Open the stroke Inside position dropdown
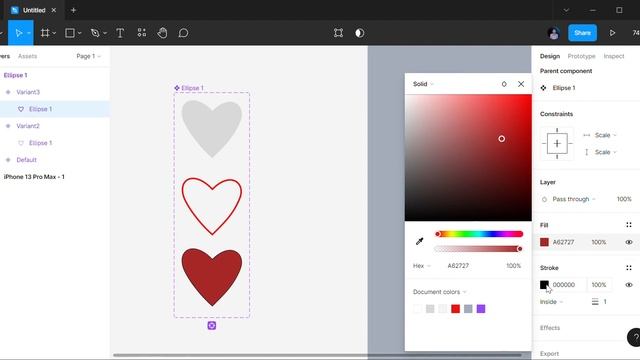This screenshot has height=360, width=640. tap(551, 302)
